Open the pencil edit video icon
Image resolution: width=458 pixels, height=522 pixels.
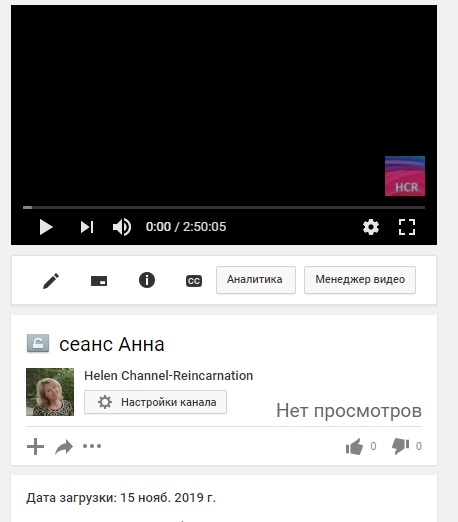51,281
